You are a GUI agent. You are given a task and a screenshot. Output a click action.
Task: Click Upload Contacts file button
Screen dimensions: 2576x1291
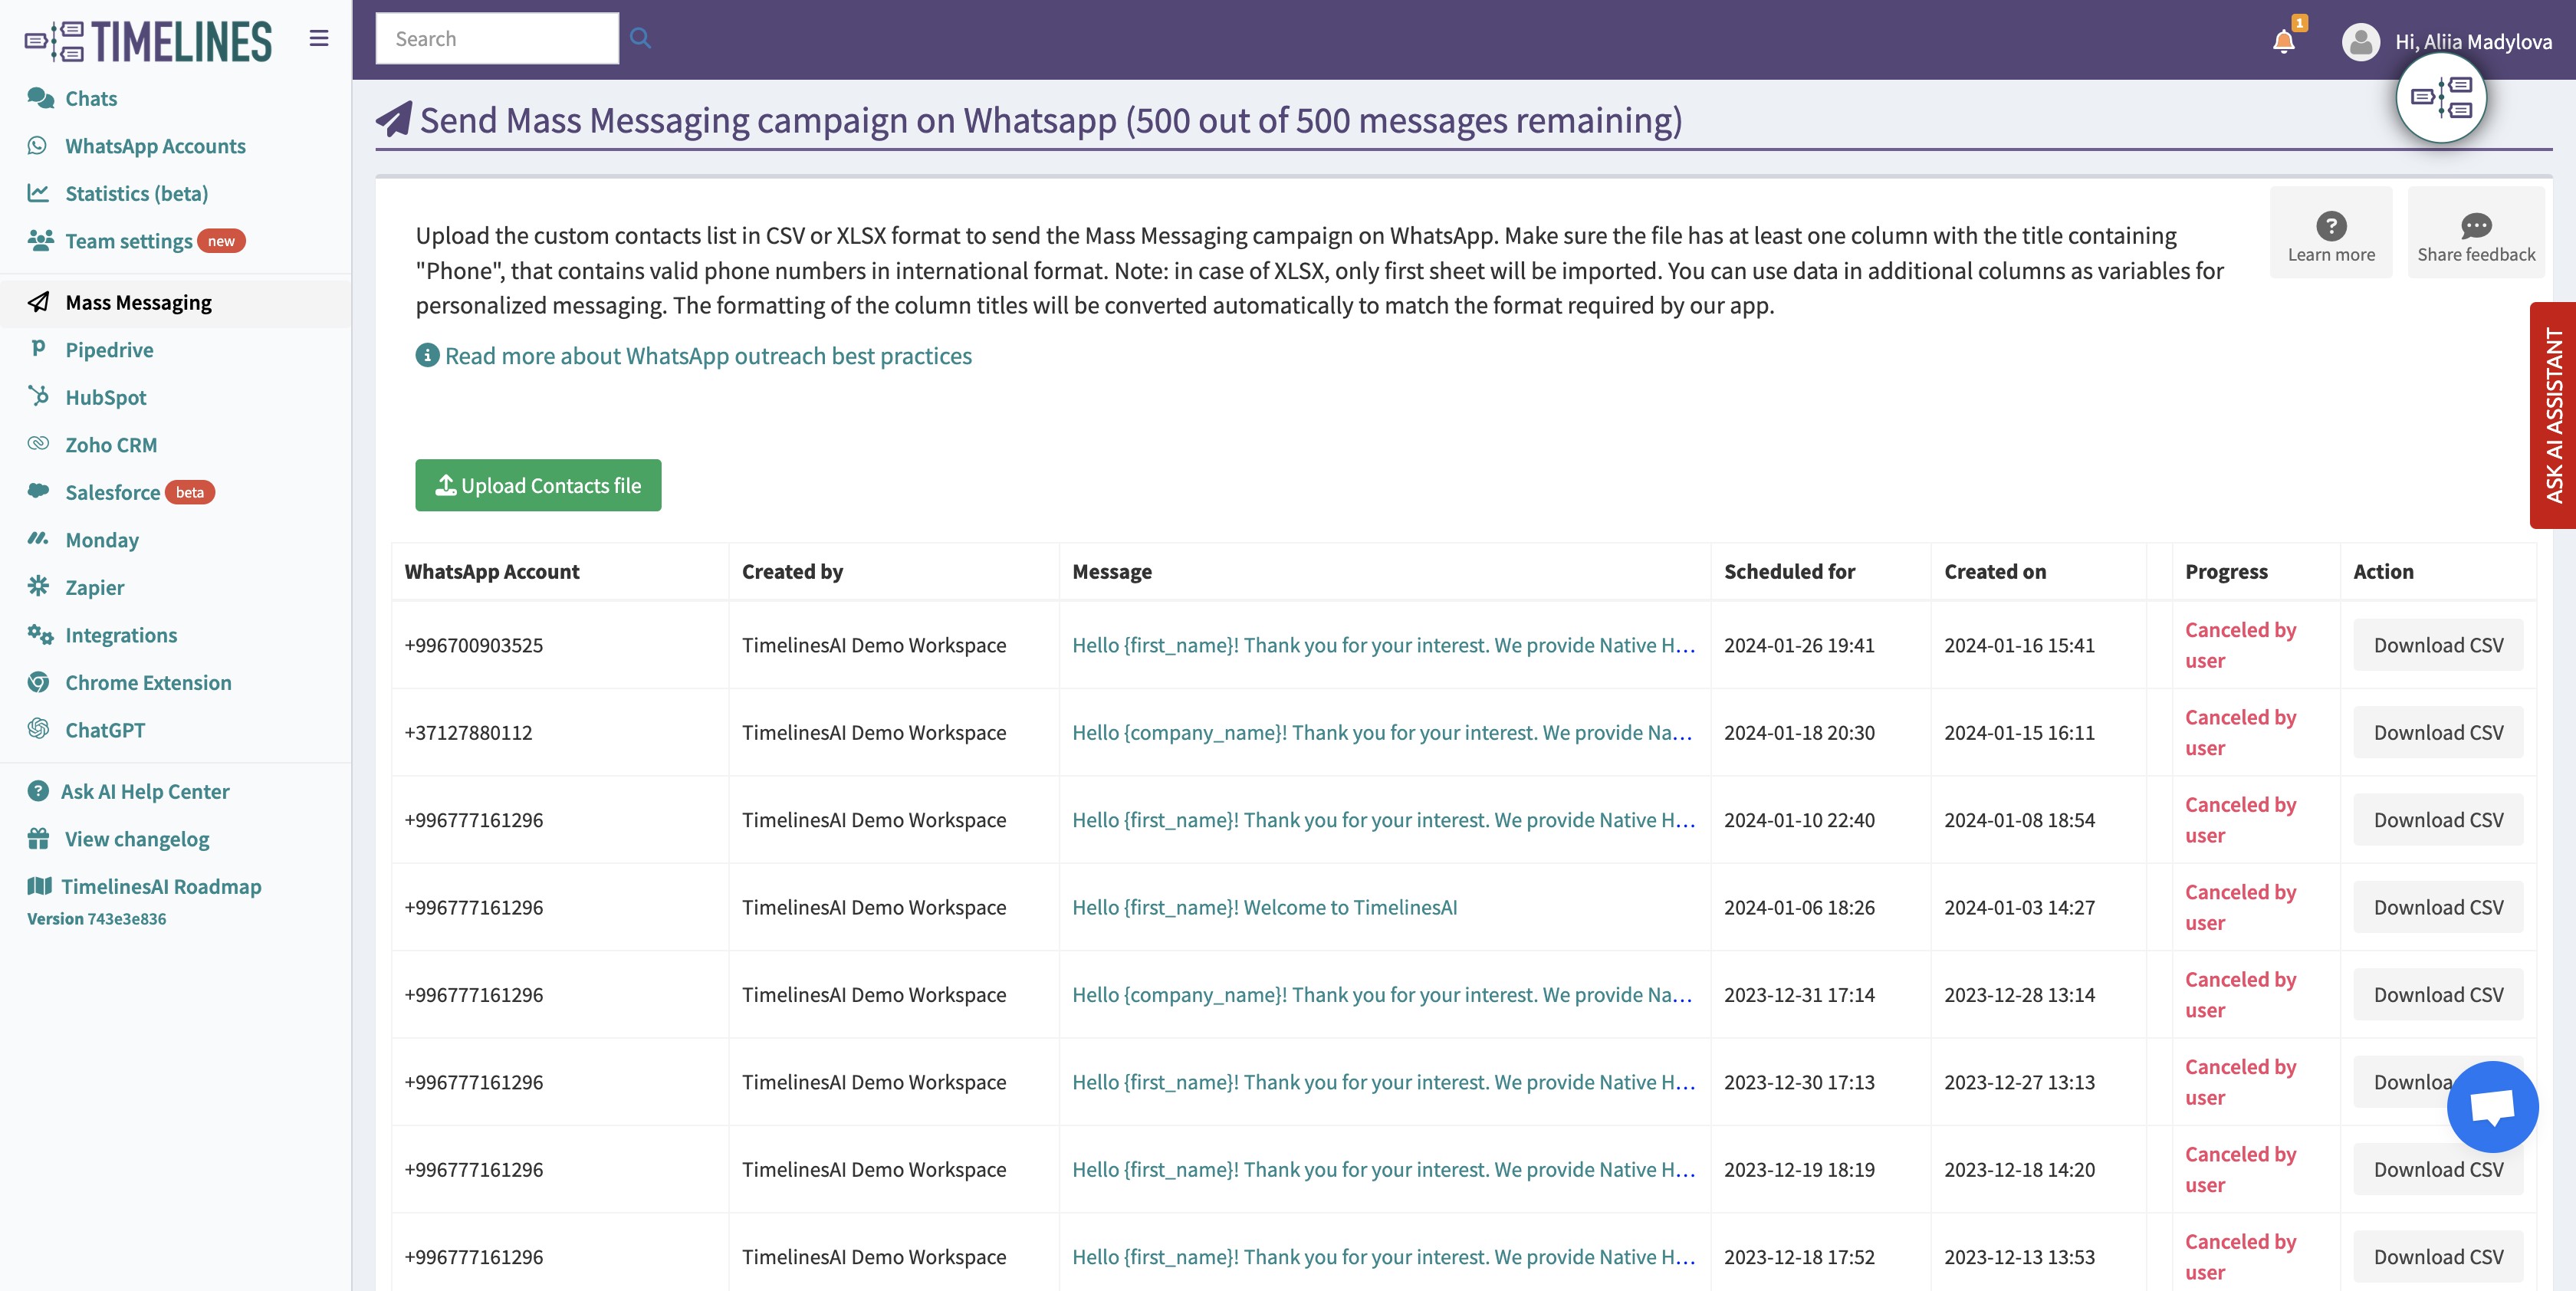click(x=538, y=485)
